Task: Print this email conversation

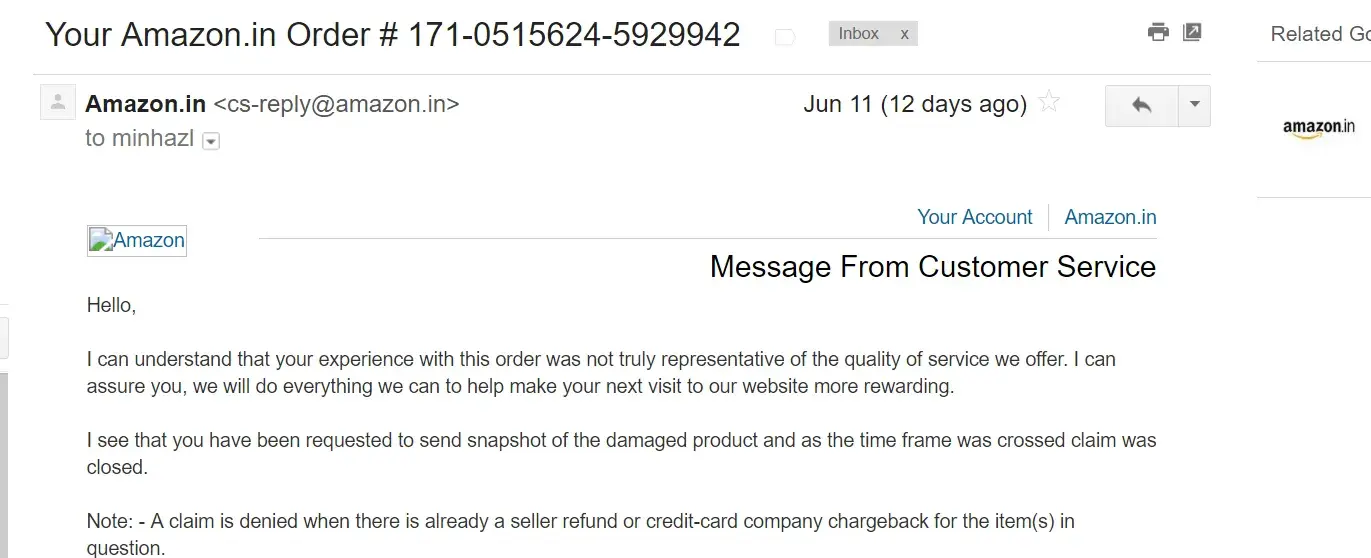Action: pos(1158,32)
